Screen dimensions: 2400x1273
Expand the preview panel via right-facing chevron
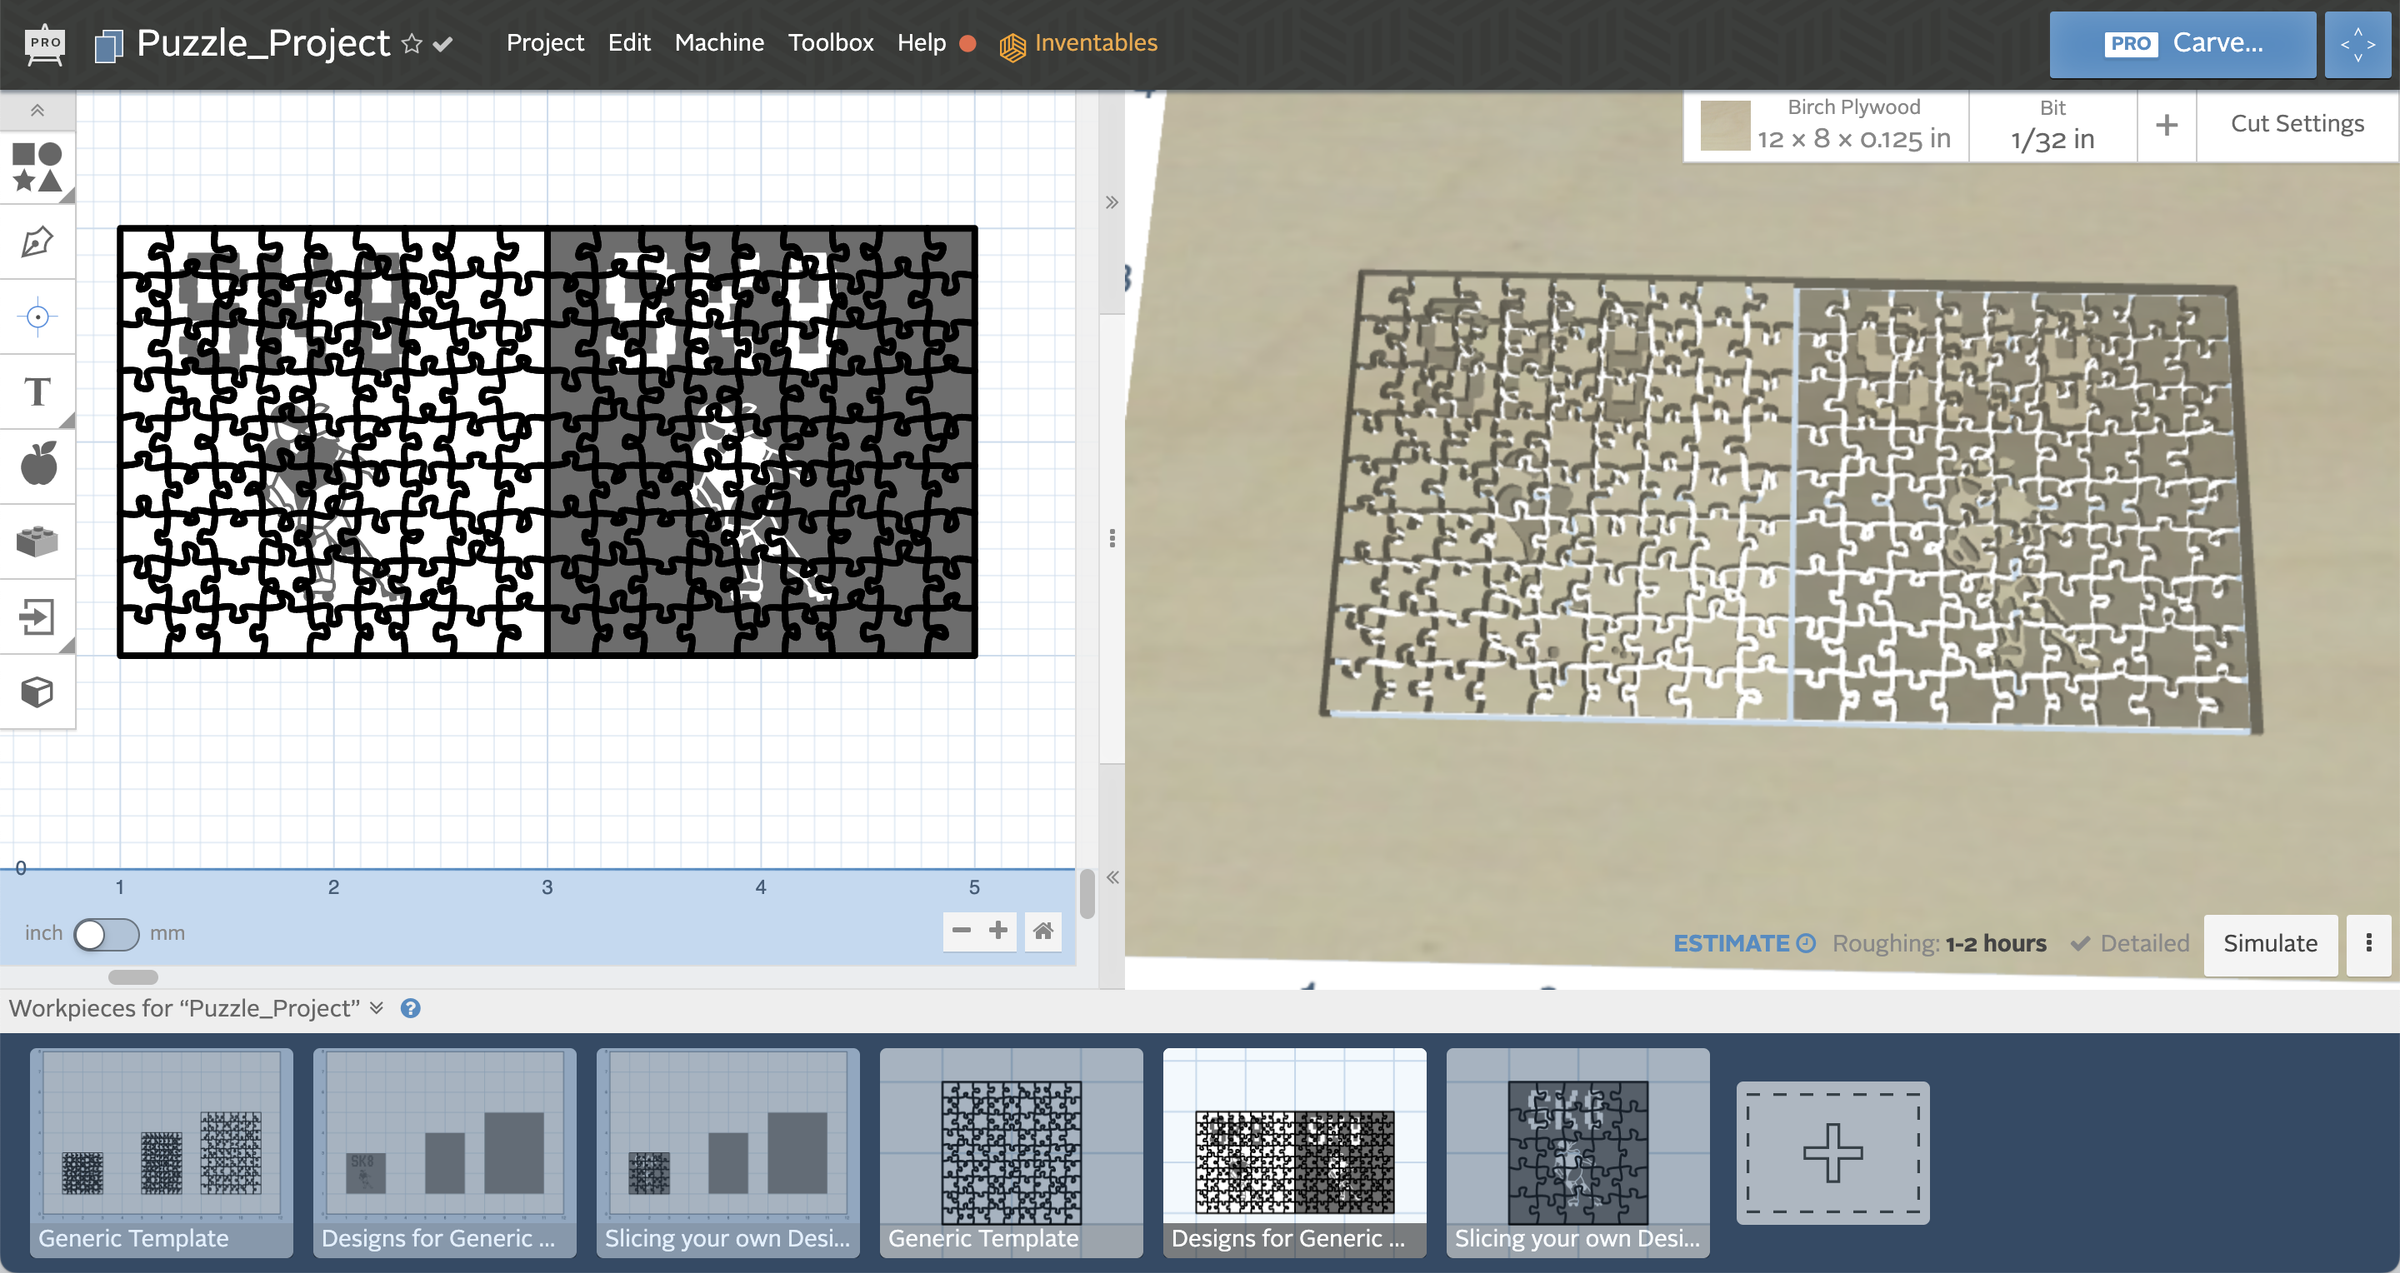(1111, 202)
